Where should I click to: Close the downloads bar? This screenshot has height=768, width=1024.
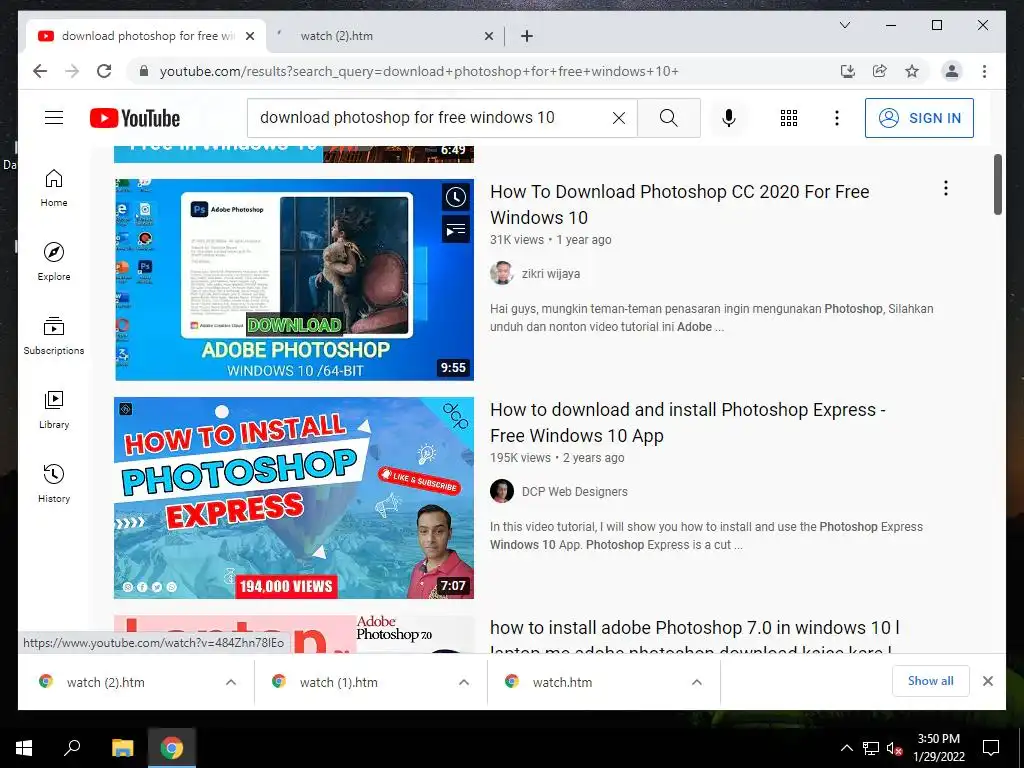(987, 681)
